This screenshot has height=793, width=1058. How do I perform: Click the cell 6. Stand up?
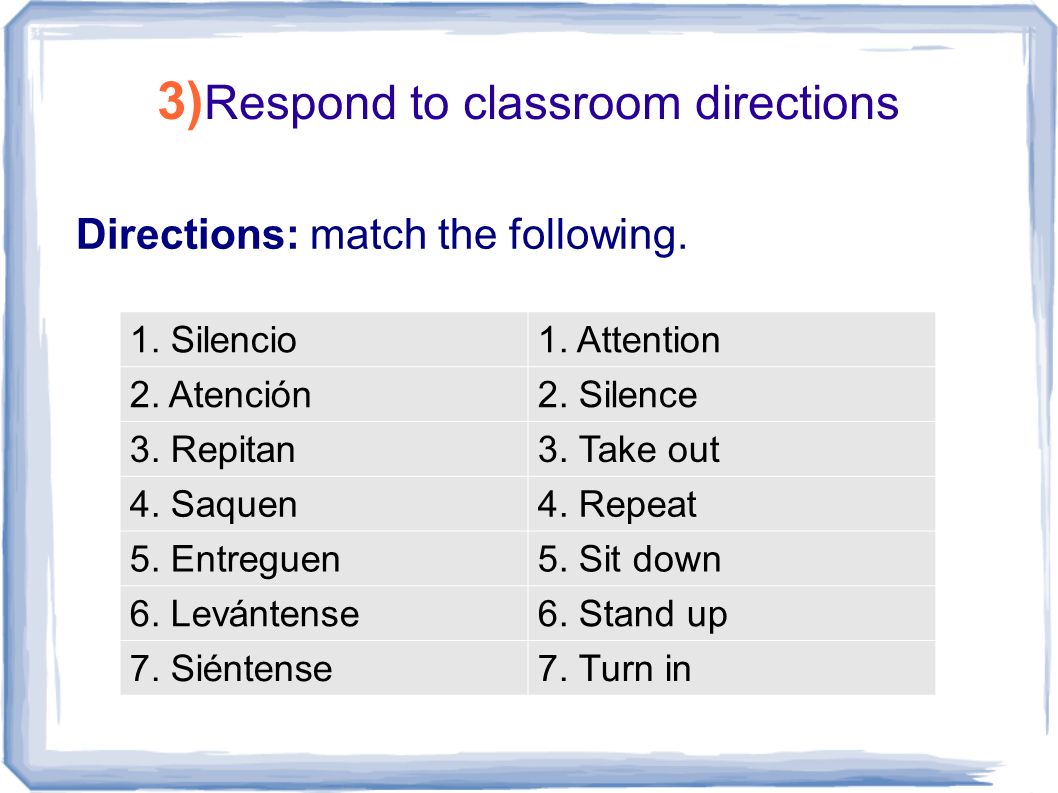coord(732,613)
